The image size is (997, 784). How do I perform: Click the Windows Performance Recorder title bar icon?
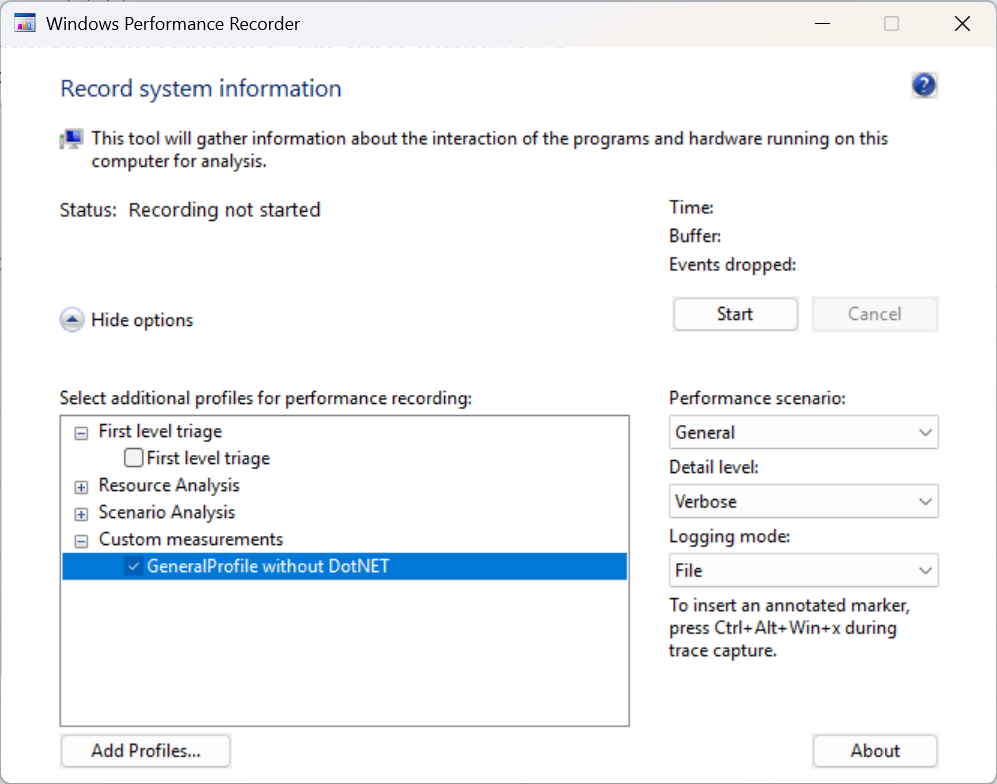pos(25,24)
